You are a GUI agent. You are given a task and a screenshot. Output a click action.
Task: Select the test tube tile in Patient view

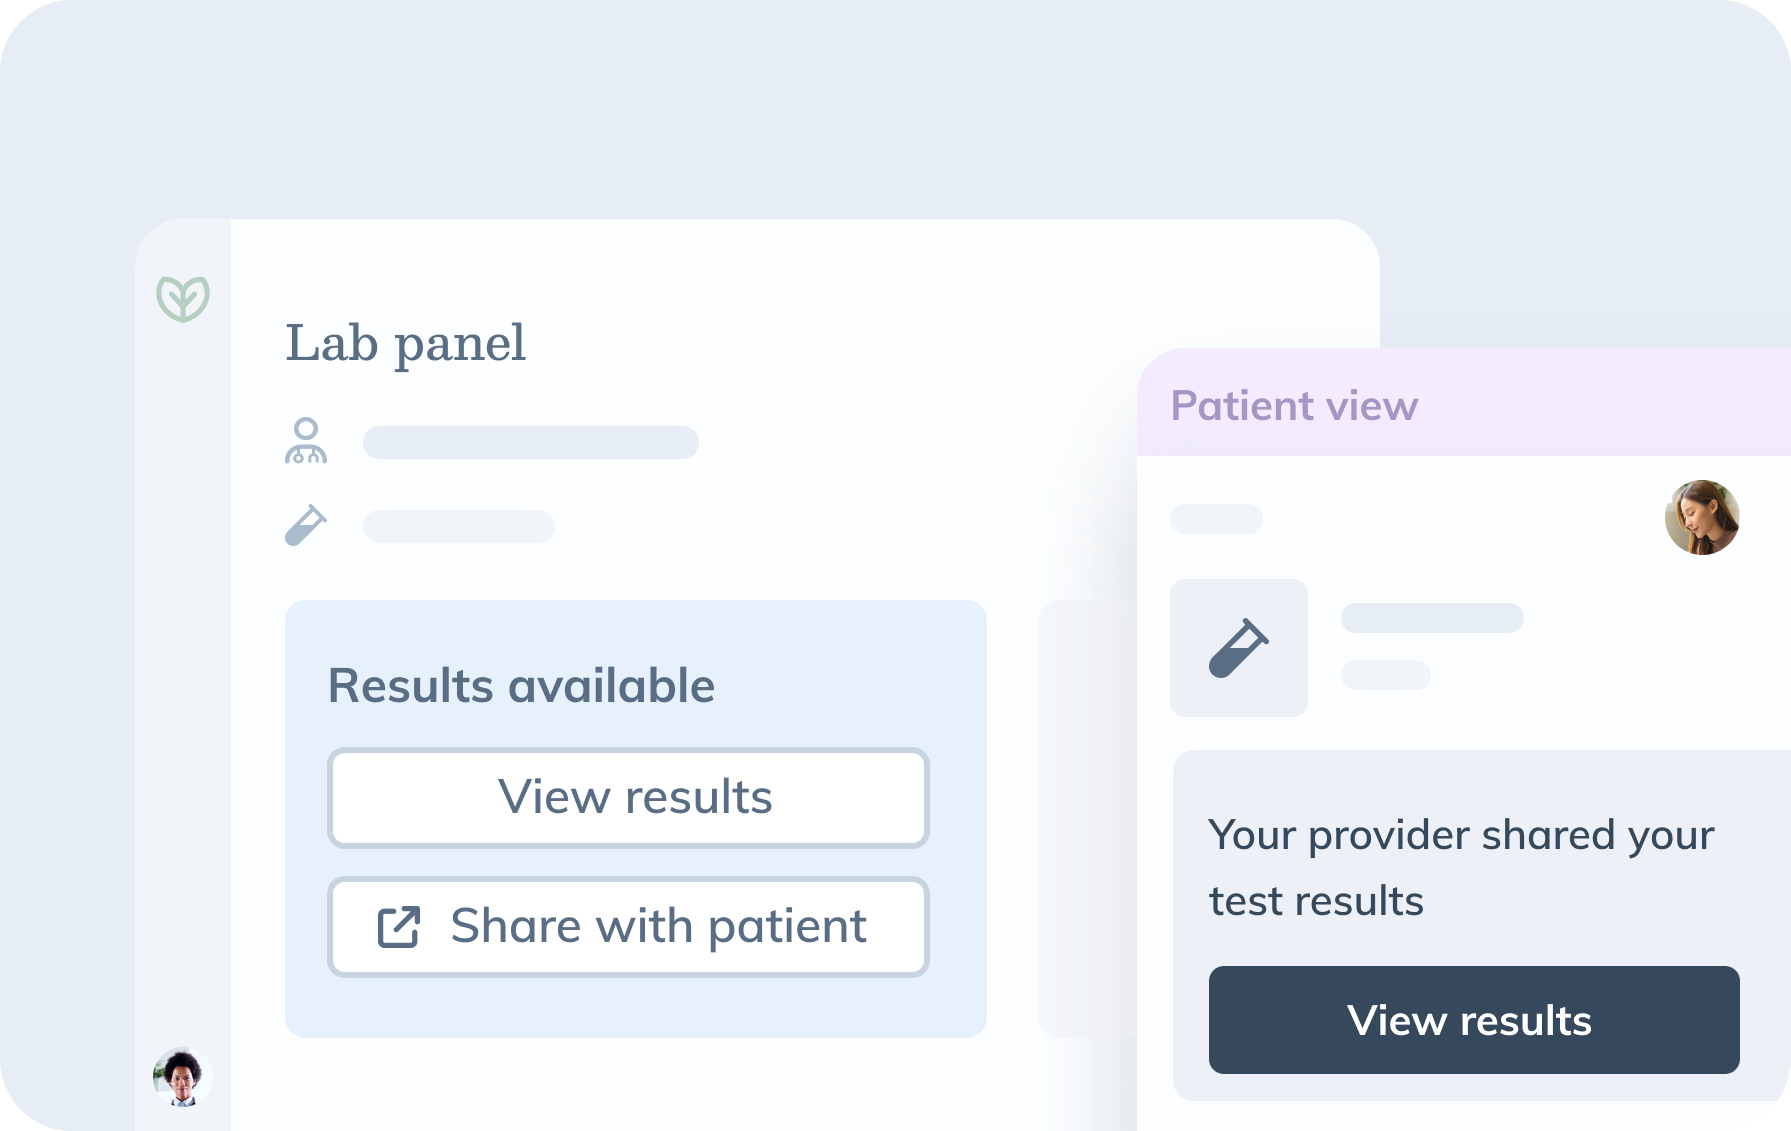[x=1239, y=648]
